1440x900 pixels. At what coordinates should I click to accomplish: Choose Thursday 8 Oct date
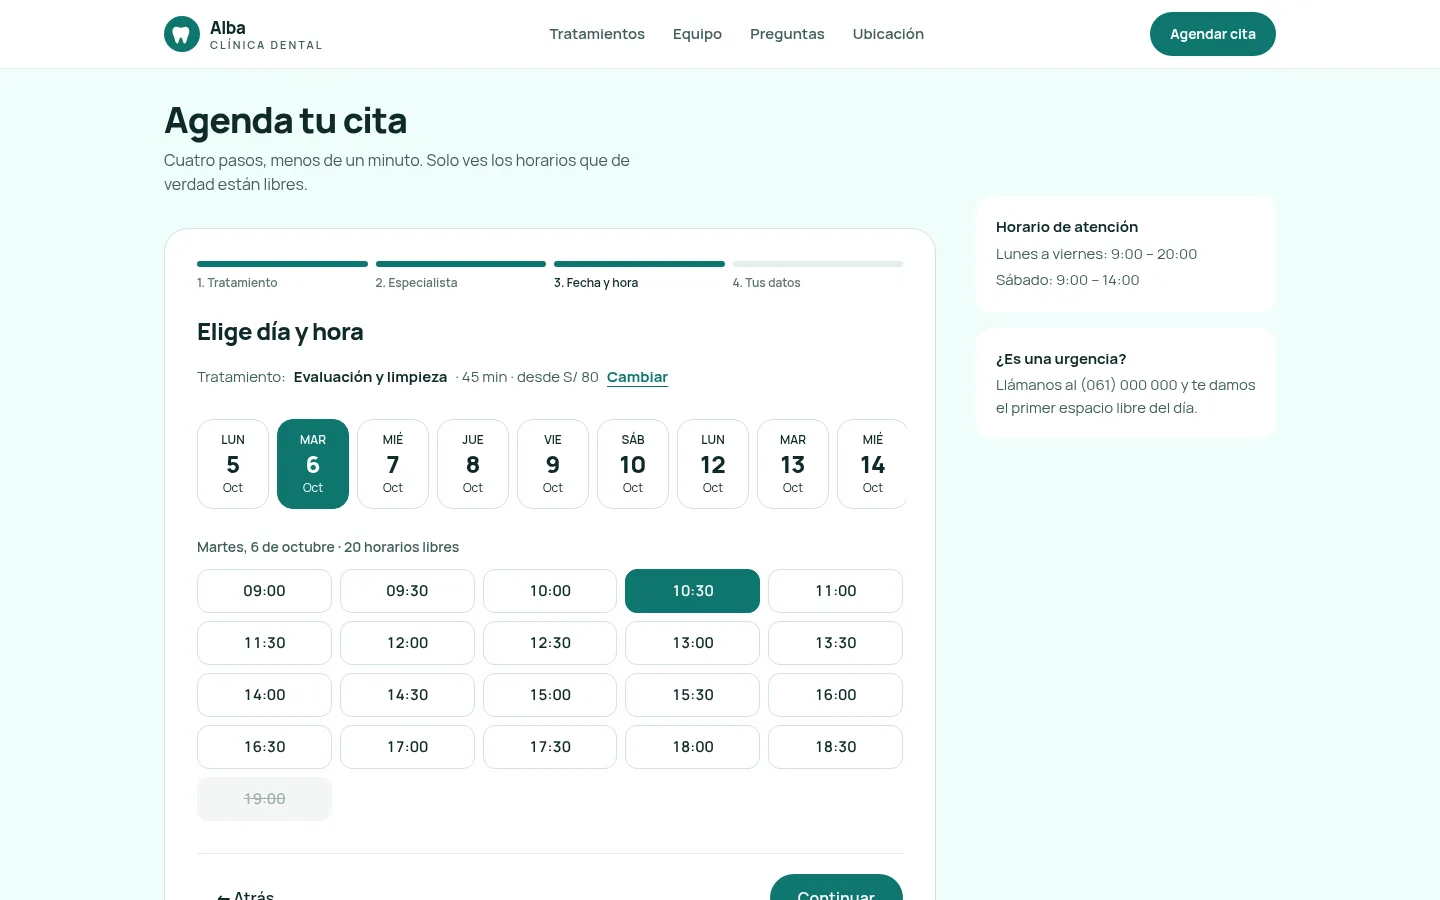click(473, 464)
